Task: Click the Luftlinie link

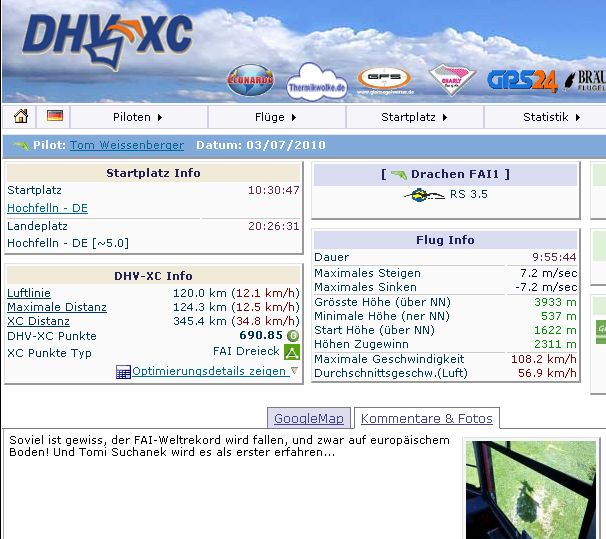Action: point(29,293)
